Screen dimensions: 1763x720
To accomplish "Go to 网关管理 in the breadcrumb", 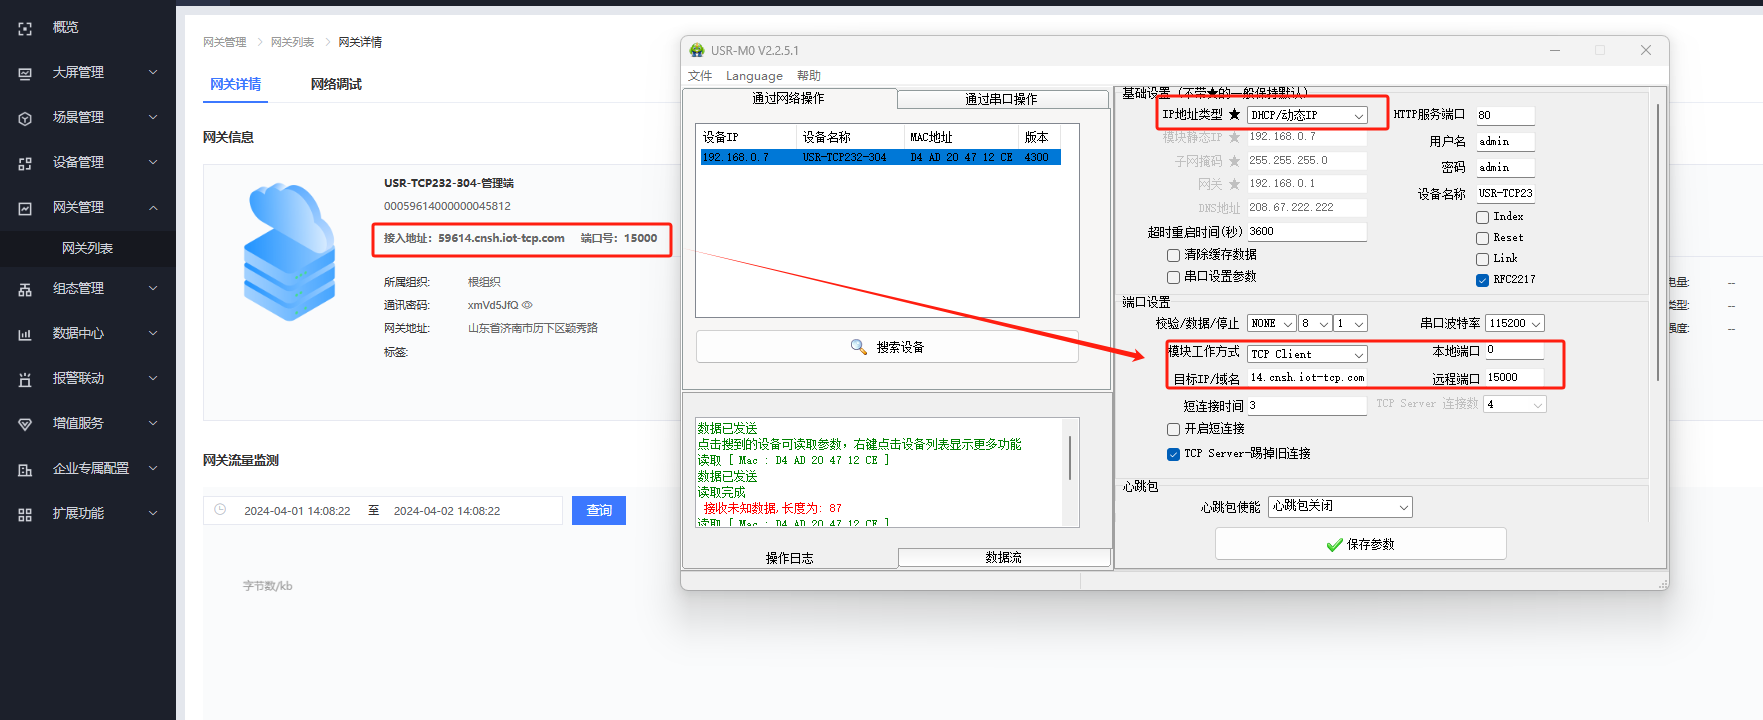I will tap(224, 42).
